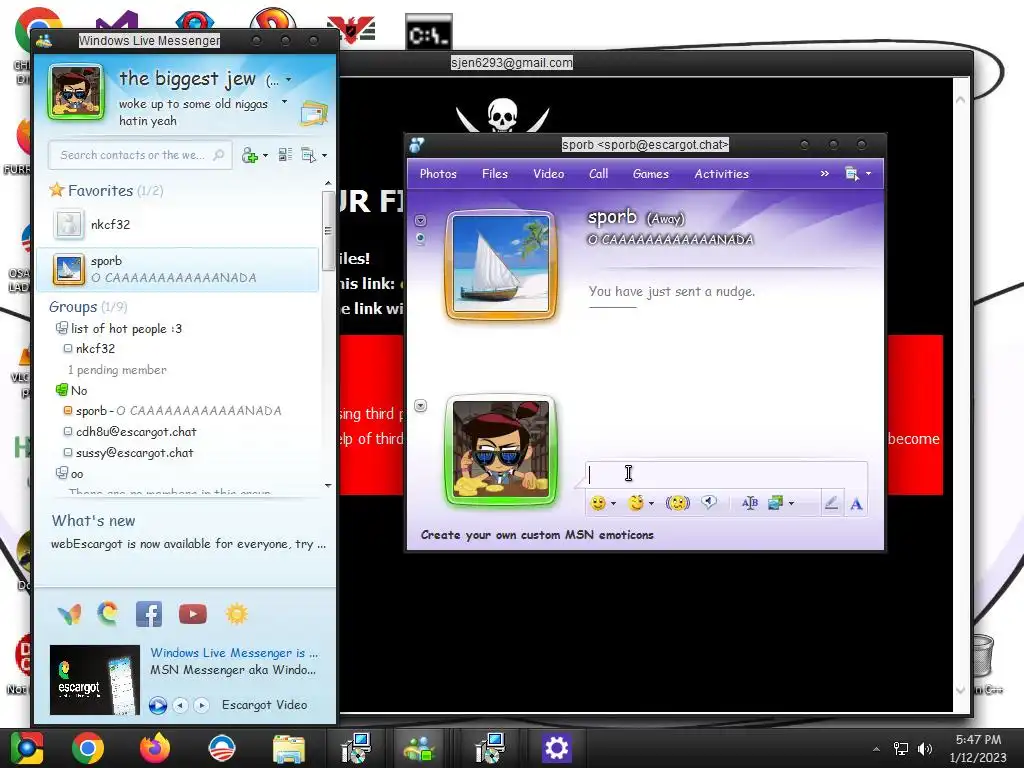Image resolution: width=1024 pixels, height=768 pixels.
Task: Click your profile avatar in Messenger
Action: [76, 92]
